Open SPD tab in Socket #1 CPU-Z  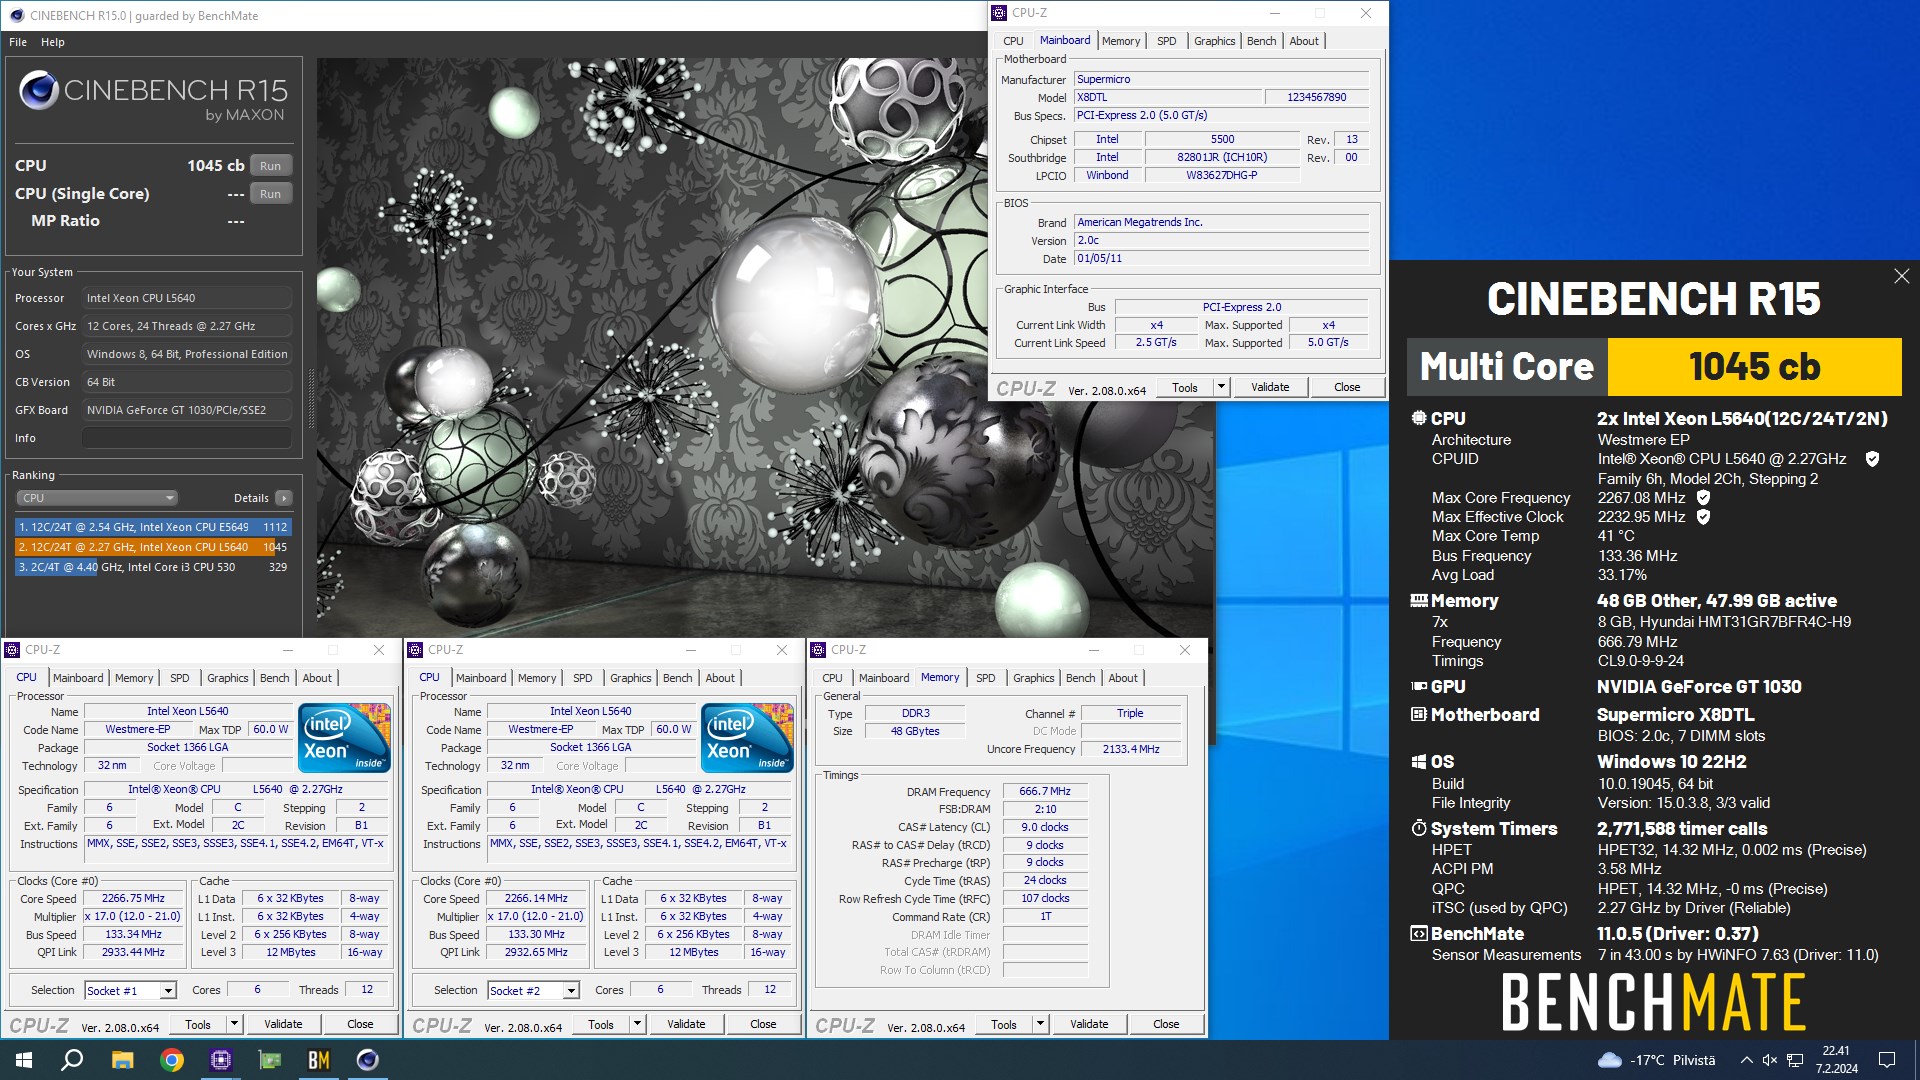coord(179,678)
